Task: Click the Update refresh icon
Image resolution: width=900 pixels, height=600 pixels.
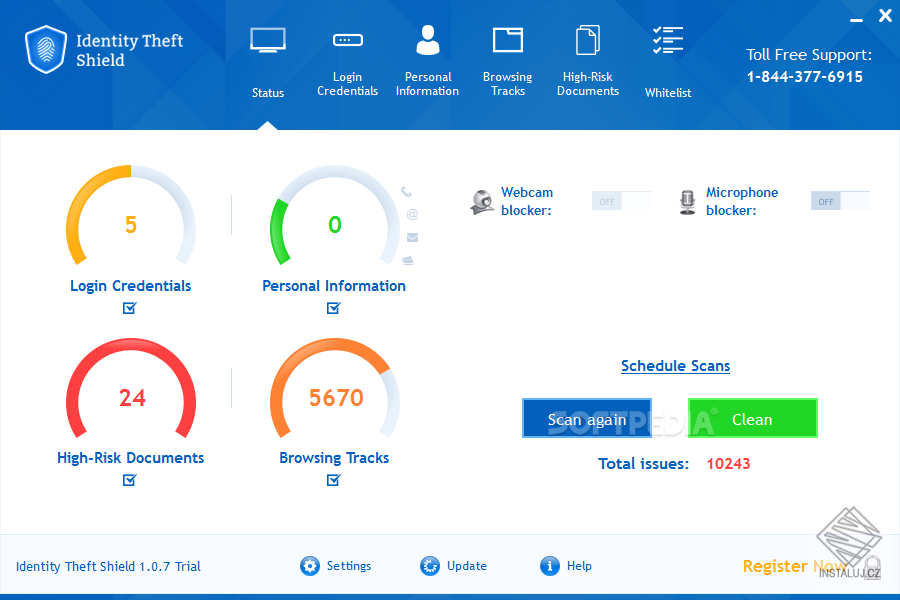Action: pos(429,566)
